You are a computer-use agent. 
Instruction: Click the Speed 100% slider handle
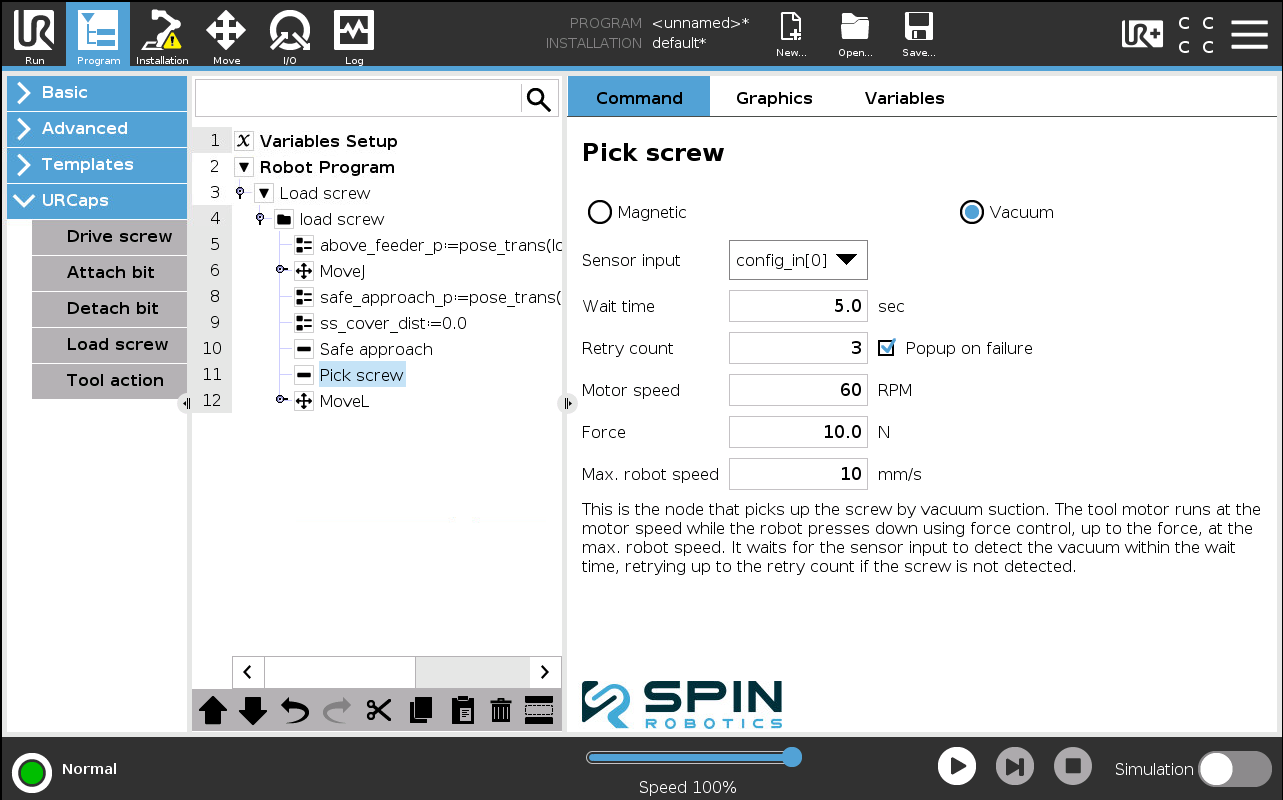point(792,757)
